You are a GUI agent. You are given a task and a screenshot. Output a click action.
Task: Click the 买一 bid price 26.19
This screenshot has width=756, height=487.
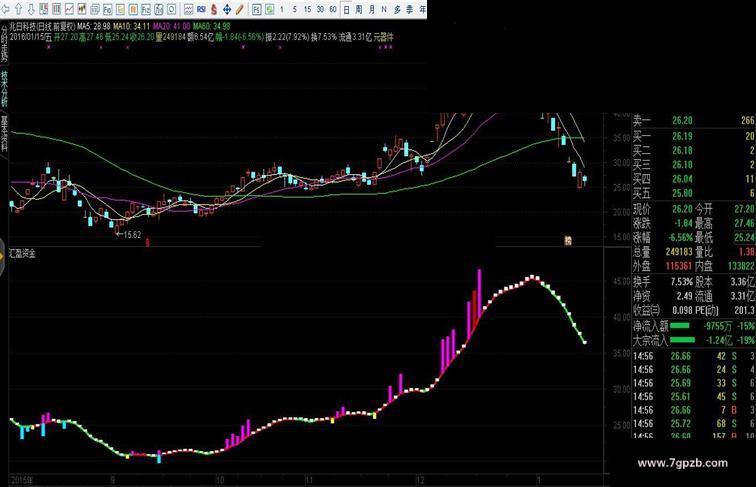point(682,136)
